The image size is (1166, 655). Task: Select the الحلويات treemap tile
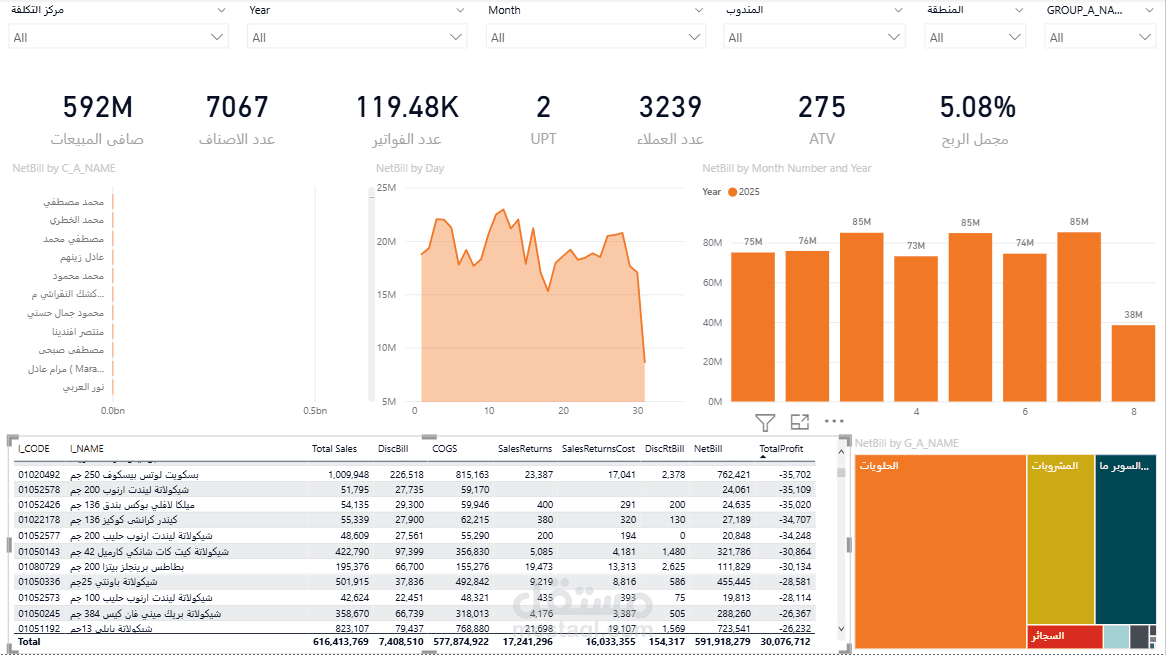click(x=941, y=551)
